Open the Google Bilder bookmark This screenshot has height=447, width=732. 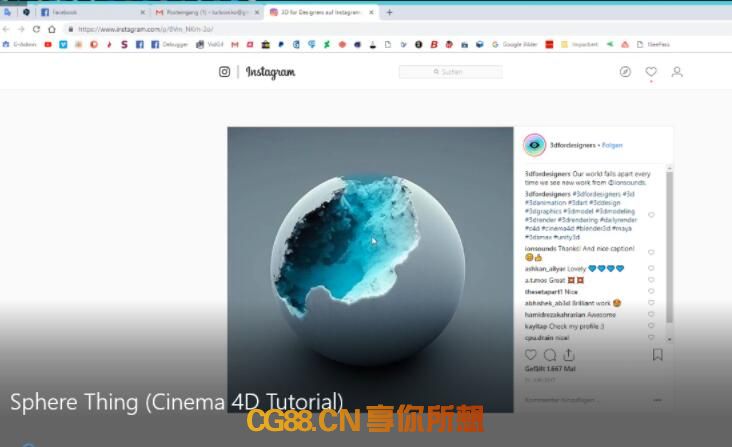pos(514,44)
